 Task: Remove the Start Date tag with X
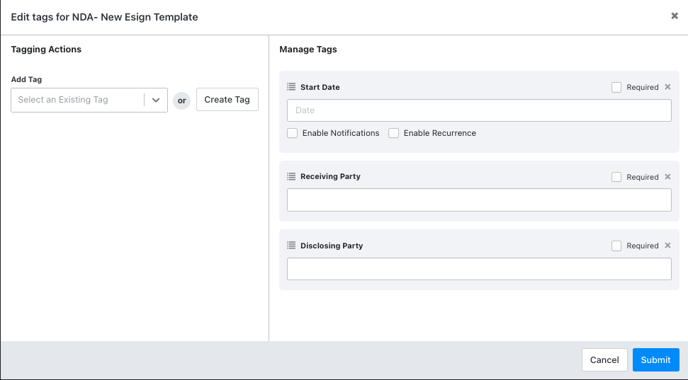(x=667, y=87)
